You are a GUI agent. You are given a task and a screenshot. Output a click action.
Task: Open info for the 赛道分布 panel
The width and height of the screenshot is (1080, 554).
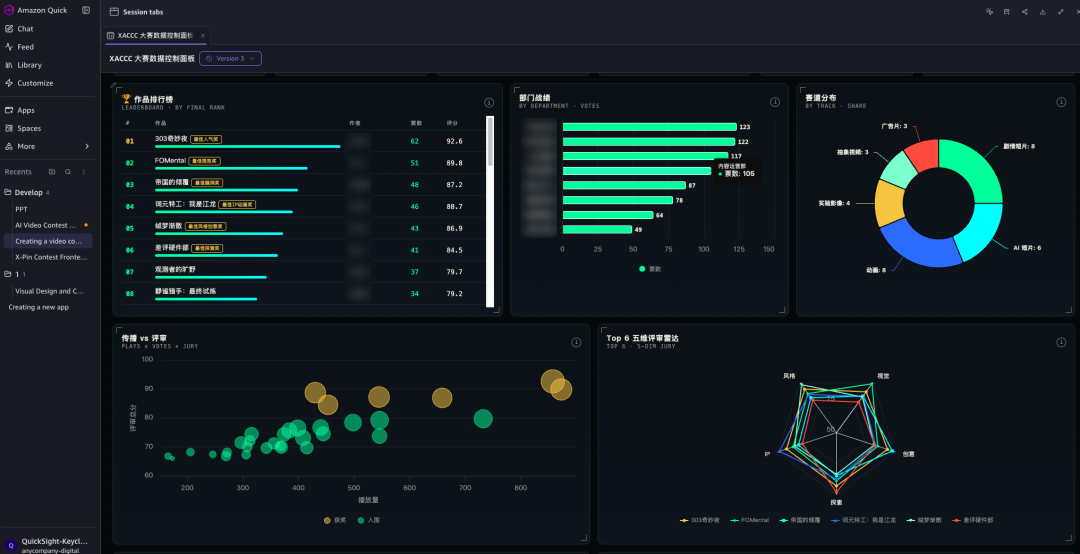[x=1061, y=102]
